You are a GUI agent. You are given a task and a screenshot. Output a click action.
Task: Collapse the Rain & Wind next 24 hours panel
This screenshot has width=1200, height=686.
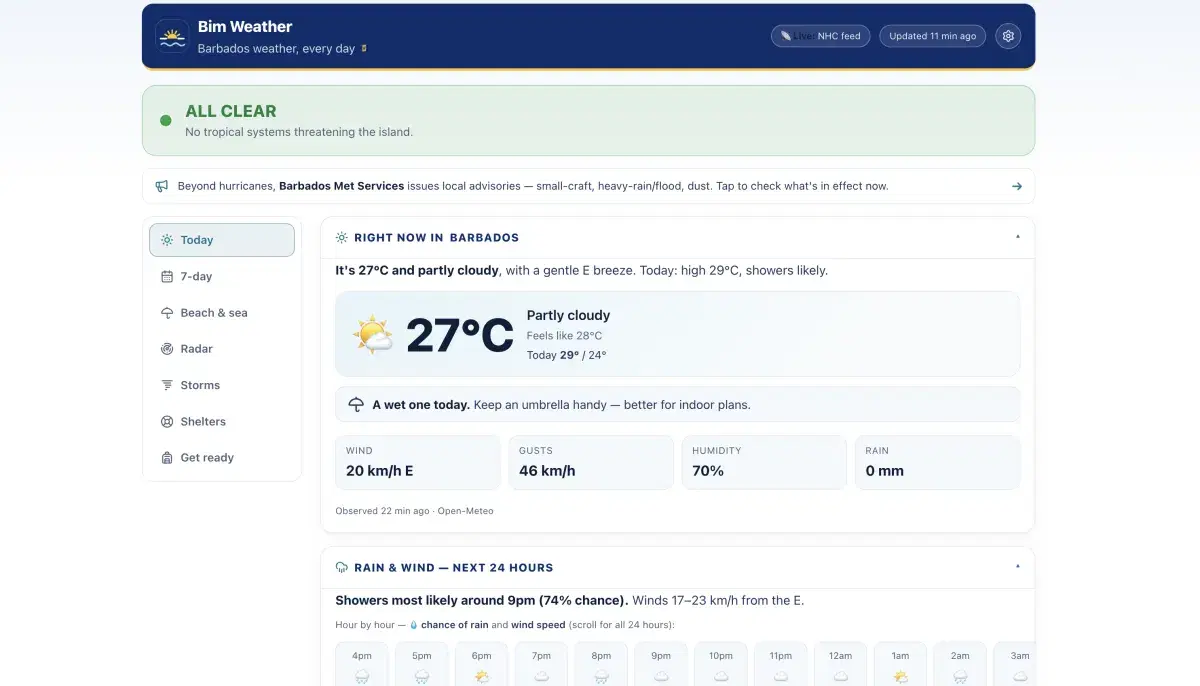(1018, 567)
